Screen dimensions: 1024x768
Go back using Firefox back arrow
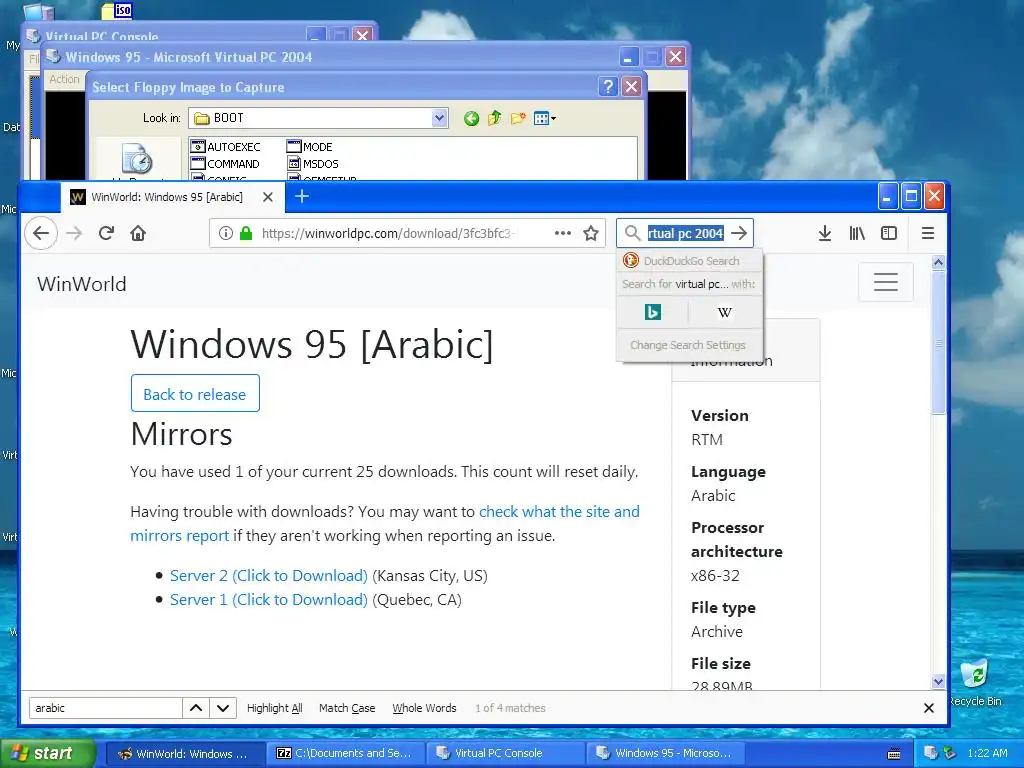(x=41, y=233)
